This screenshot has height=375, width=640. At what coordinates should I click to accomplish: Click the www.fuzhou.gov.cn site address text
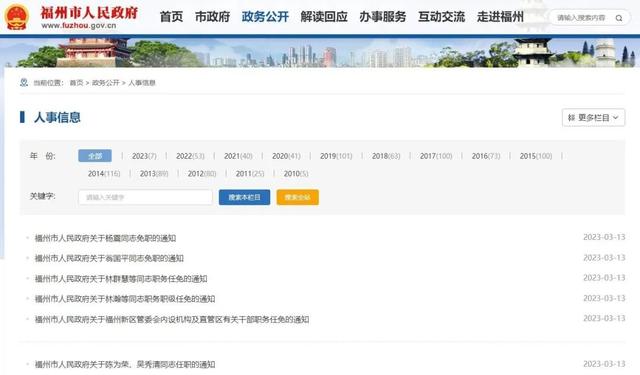click(79, 26)
